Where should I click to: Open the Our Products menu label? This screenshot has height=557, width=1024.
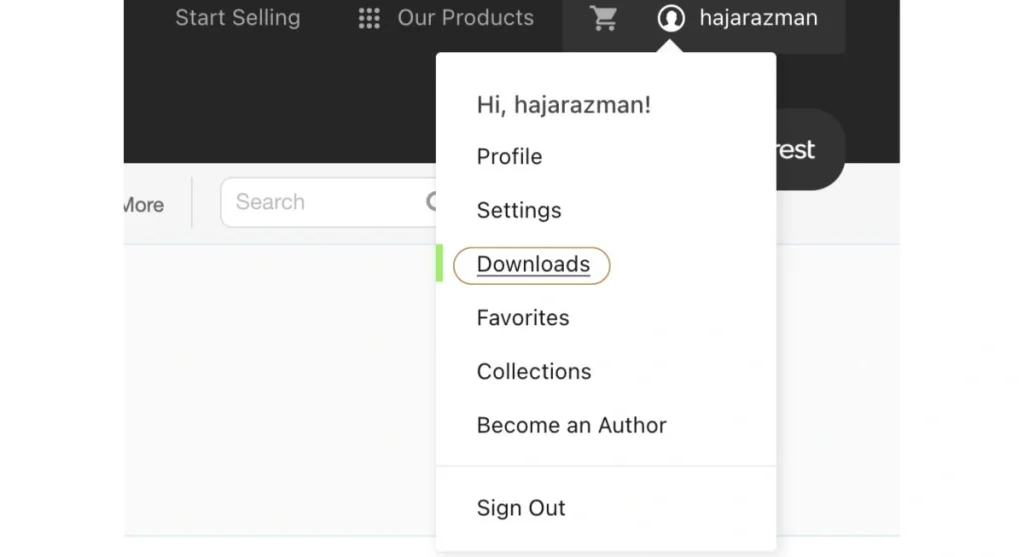(x=466, y=18)
